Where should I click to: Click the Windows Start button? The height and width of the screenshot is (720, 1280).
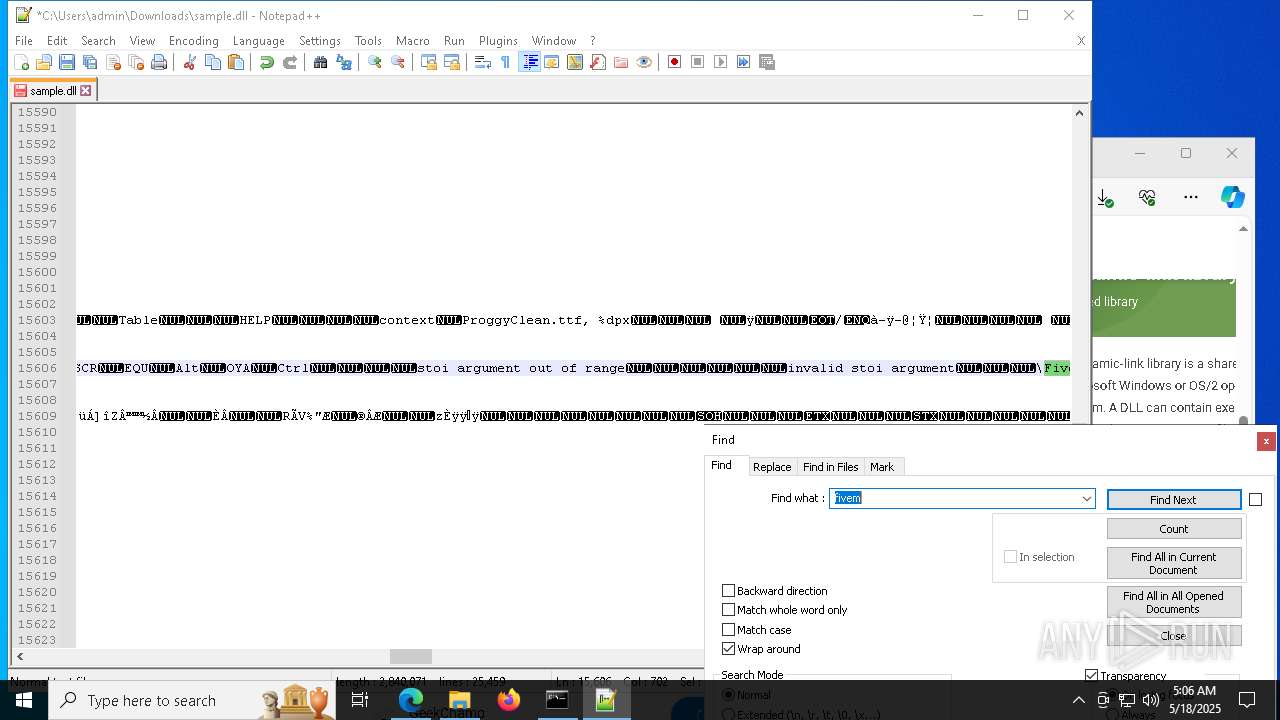(24, 700)
